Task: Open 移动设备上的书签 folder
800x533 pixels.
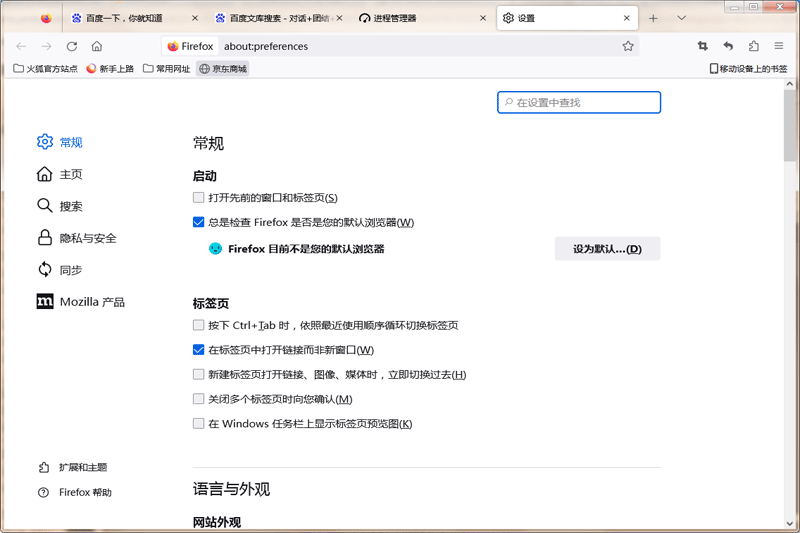Action: click(x=748, y=68)
